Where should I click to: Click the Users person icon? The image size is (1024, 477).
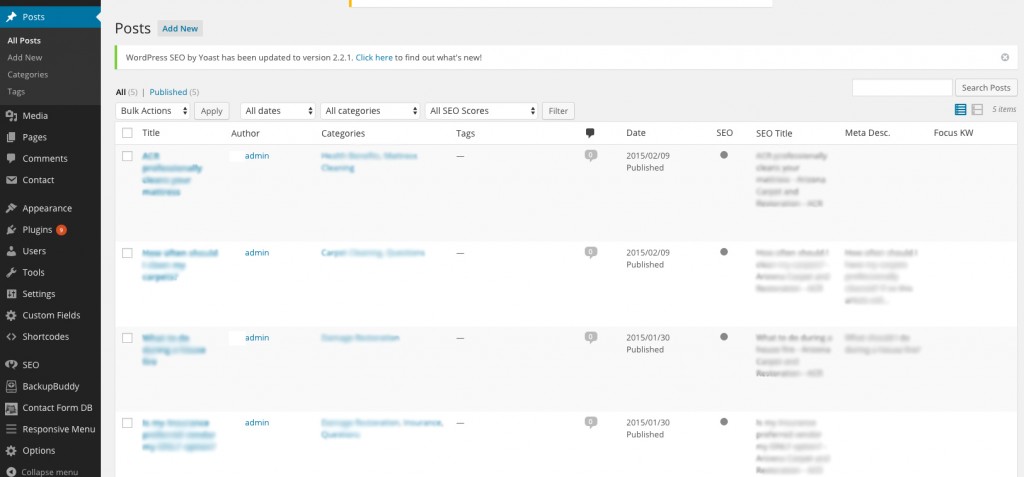tap(11, 251)
